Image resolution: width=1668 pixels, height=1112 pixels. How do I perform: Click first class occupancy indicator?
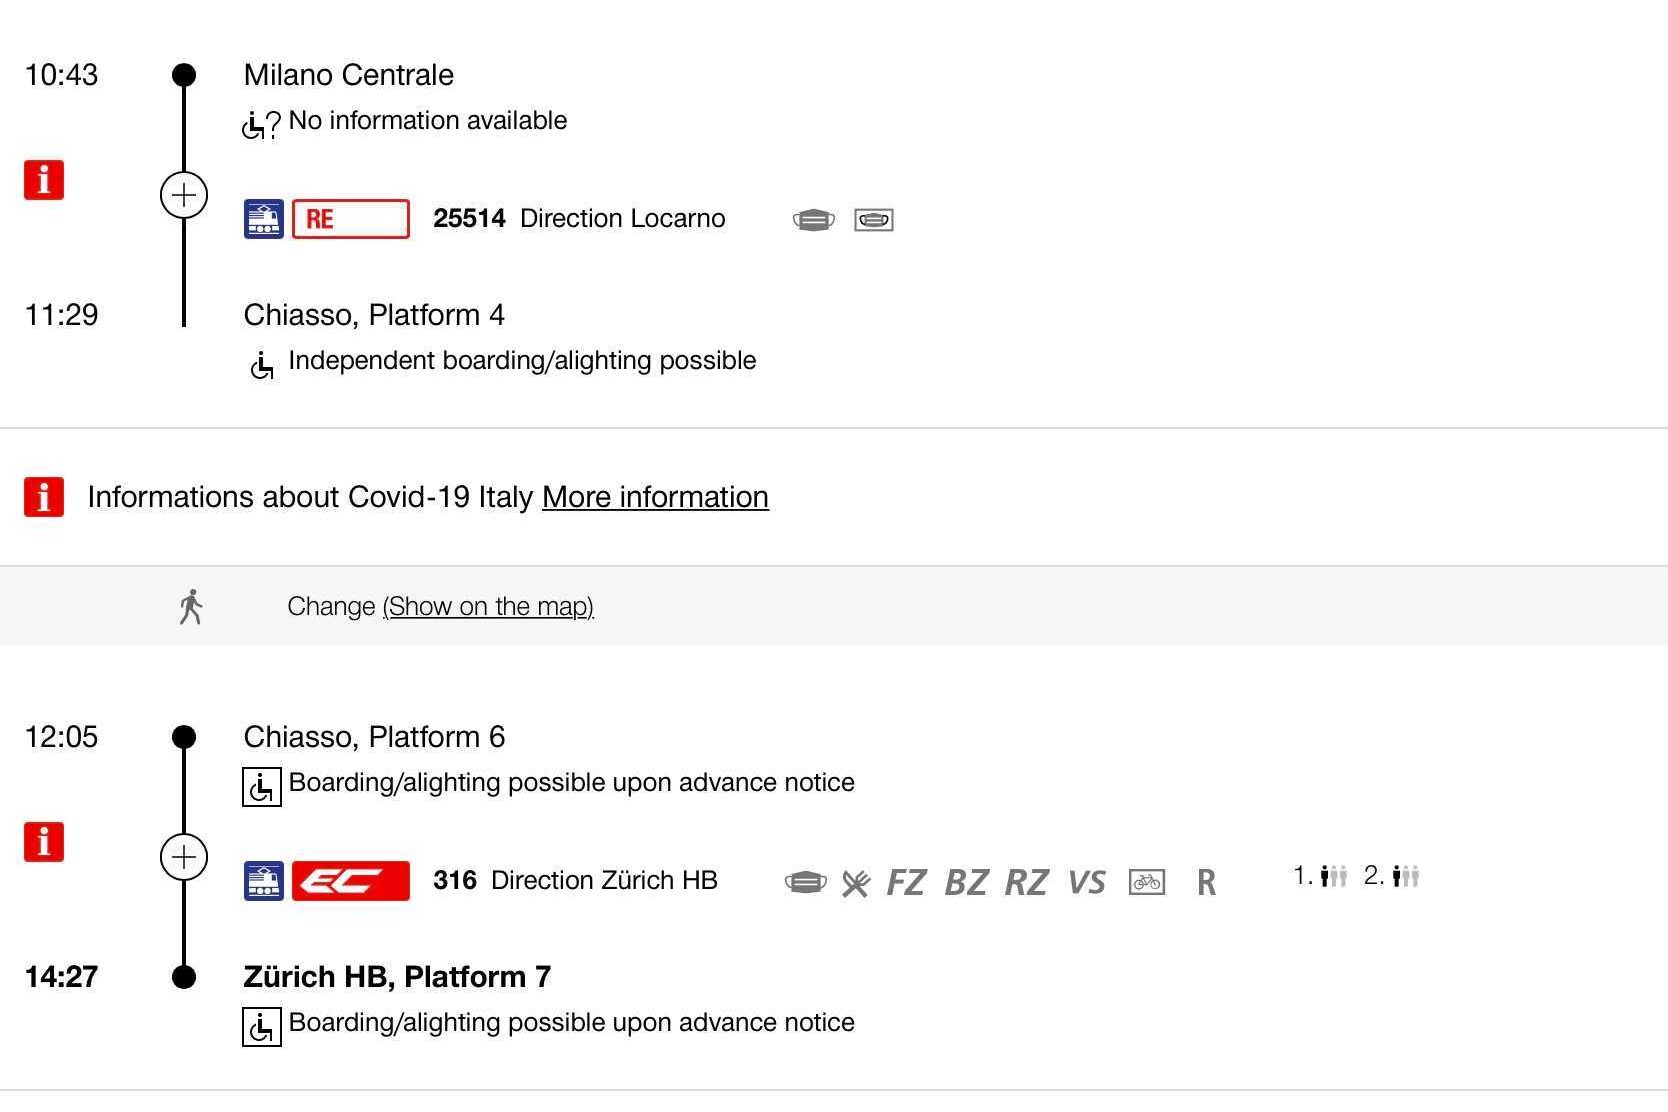click(1321, 877)
